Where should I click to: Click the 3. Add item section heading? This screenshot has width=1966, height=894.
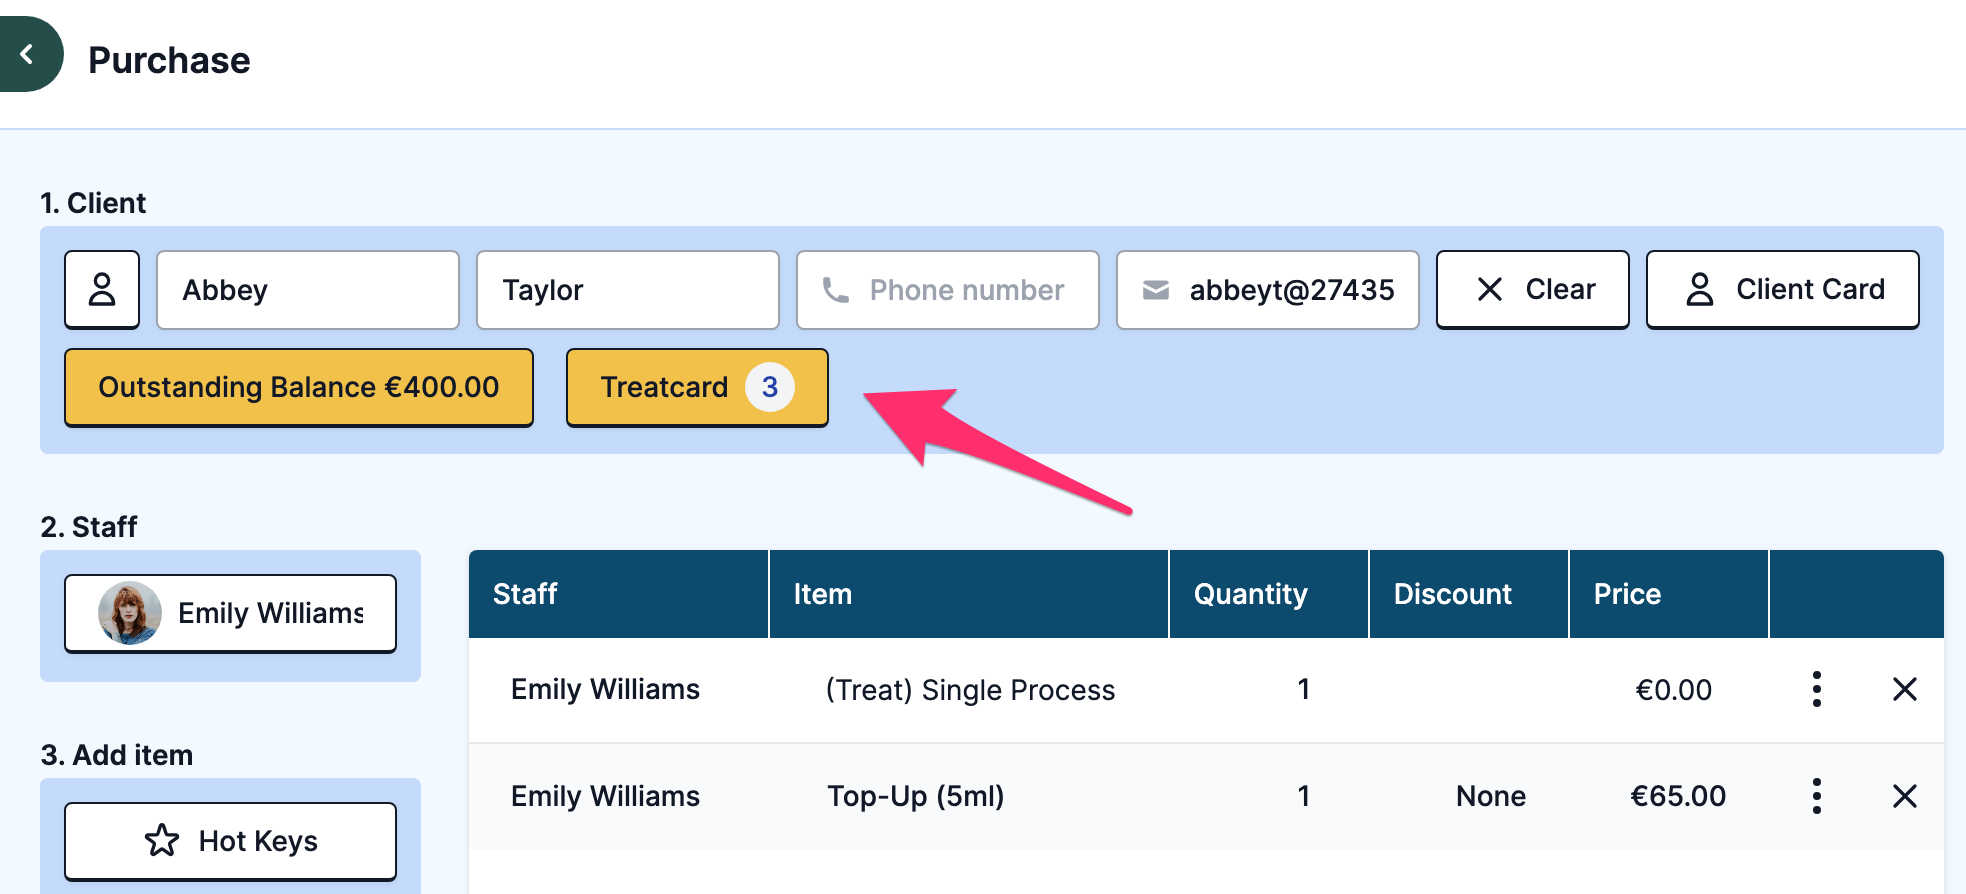117,755
